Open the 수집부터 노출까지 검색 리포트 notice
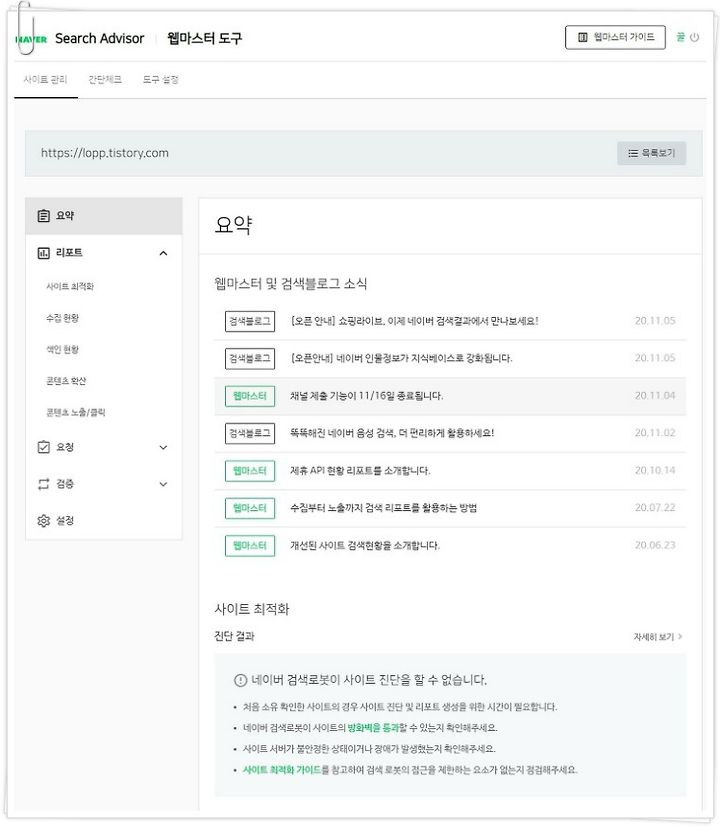 coord(384,508)
